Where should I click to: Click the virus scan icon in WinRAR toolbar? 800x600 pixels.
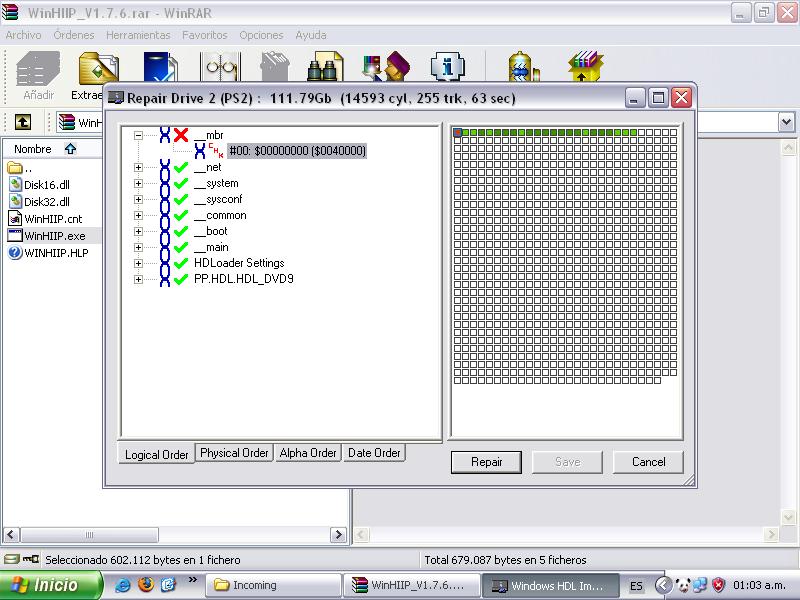click(x=523, y=66)
